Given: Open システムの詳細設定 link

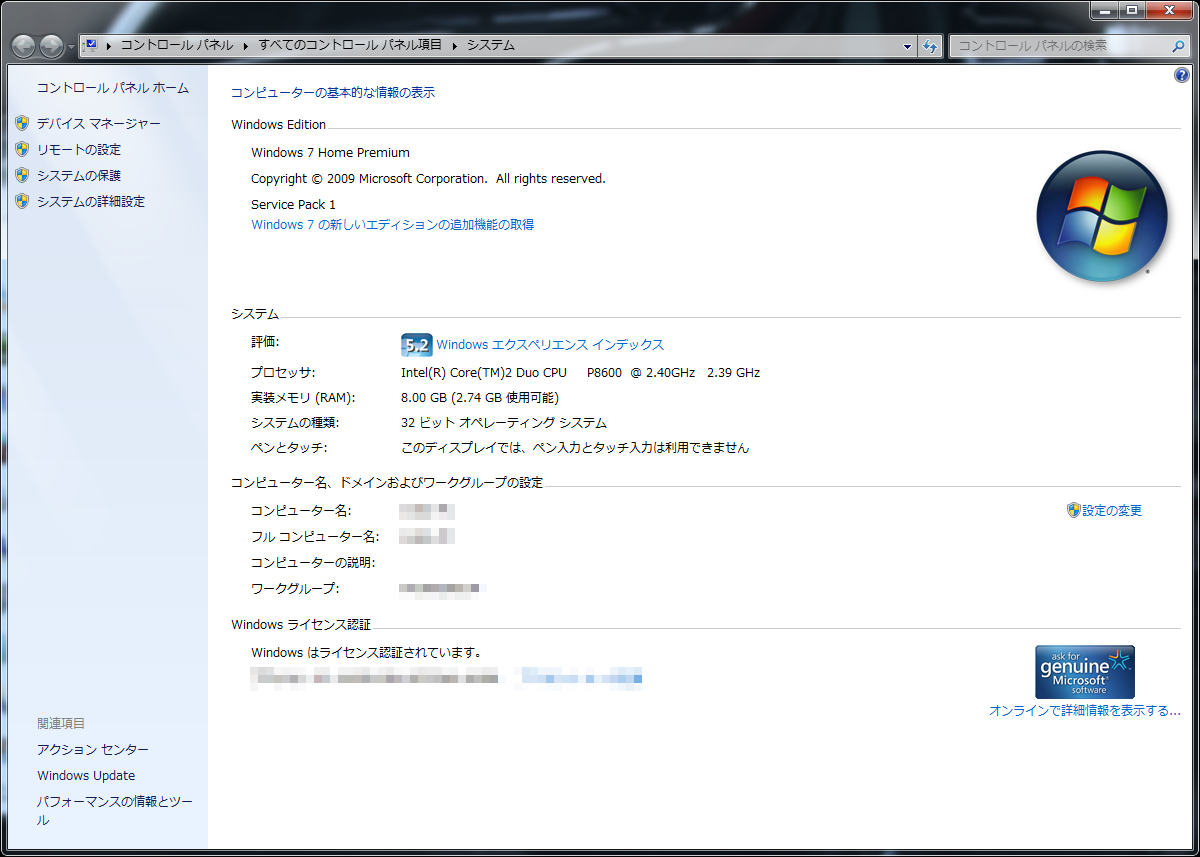Looking at the screenshot, I should (91, 201).
